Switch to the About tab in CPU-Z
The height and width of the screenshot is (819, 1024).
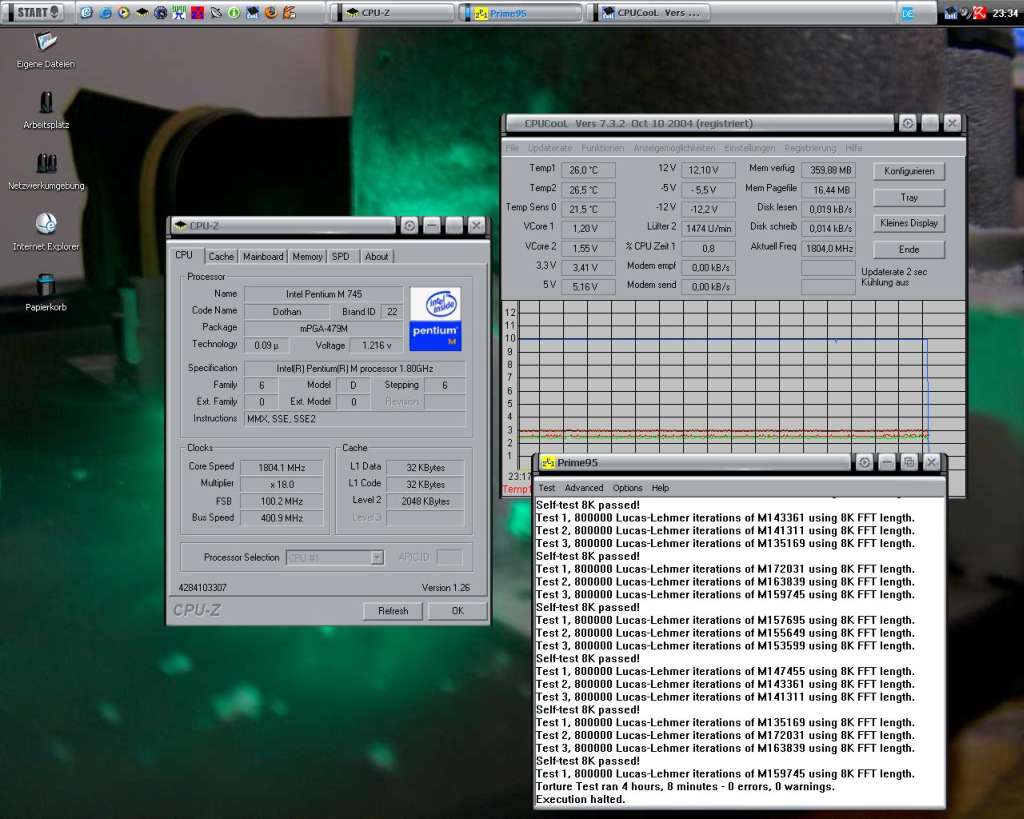(377, 257)
